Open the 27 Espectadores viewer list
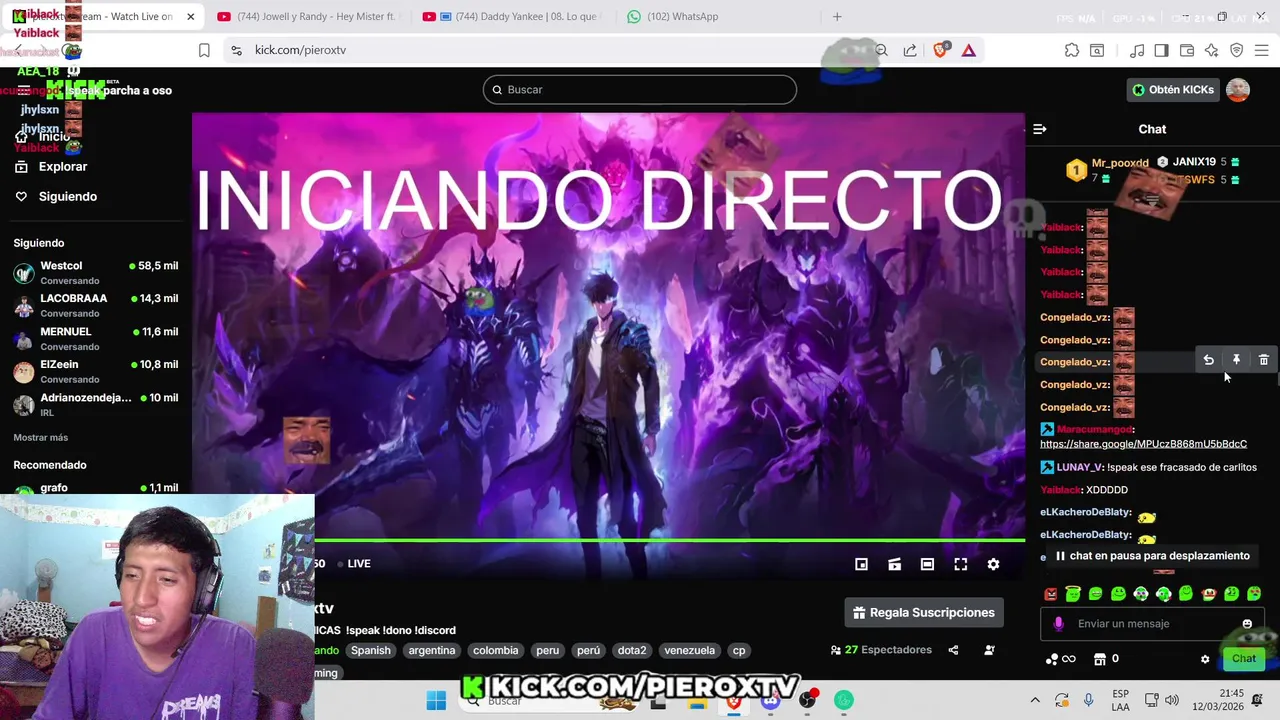 coord(881,650)
